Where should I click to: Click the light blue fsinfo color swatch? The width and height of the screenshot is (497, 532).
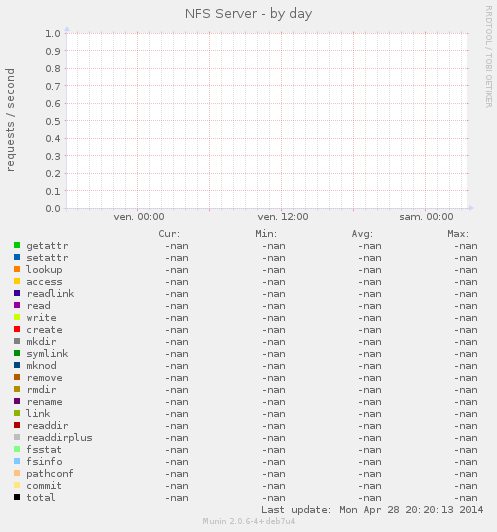tap(17, 461)
